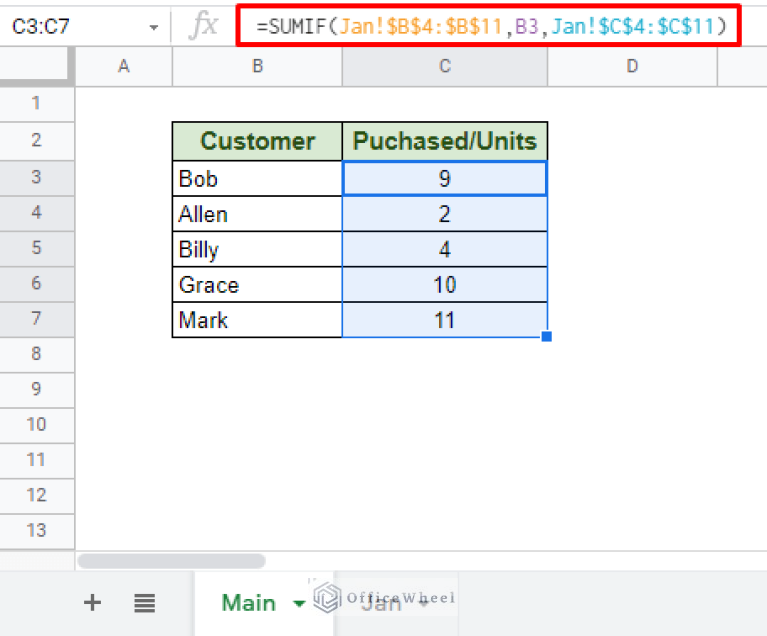Select column A header
This screenshot has width=767, height=636.
click(x=124, y=66)
